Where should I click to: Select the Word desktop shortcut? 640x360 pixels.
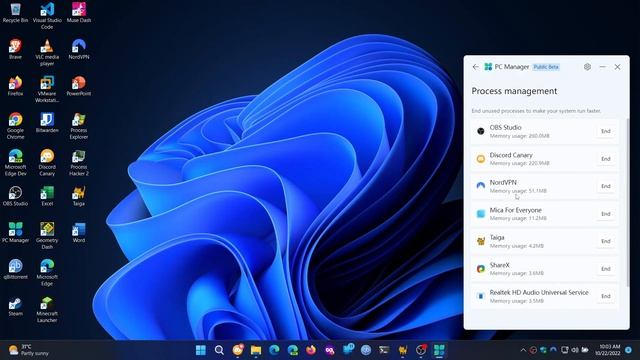point(79,233)
